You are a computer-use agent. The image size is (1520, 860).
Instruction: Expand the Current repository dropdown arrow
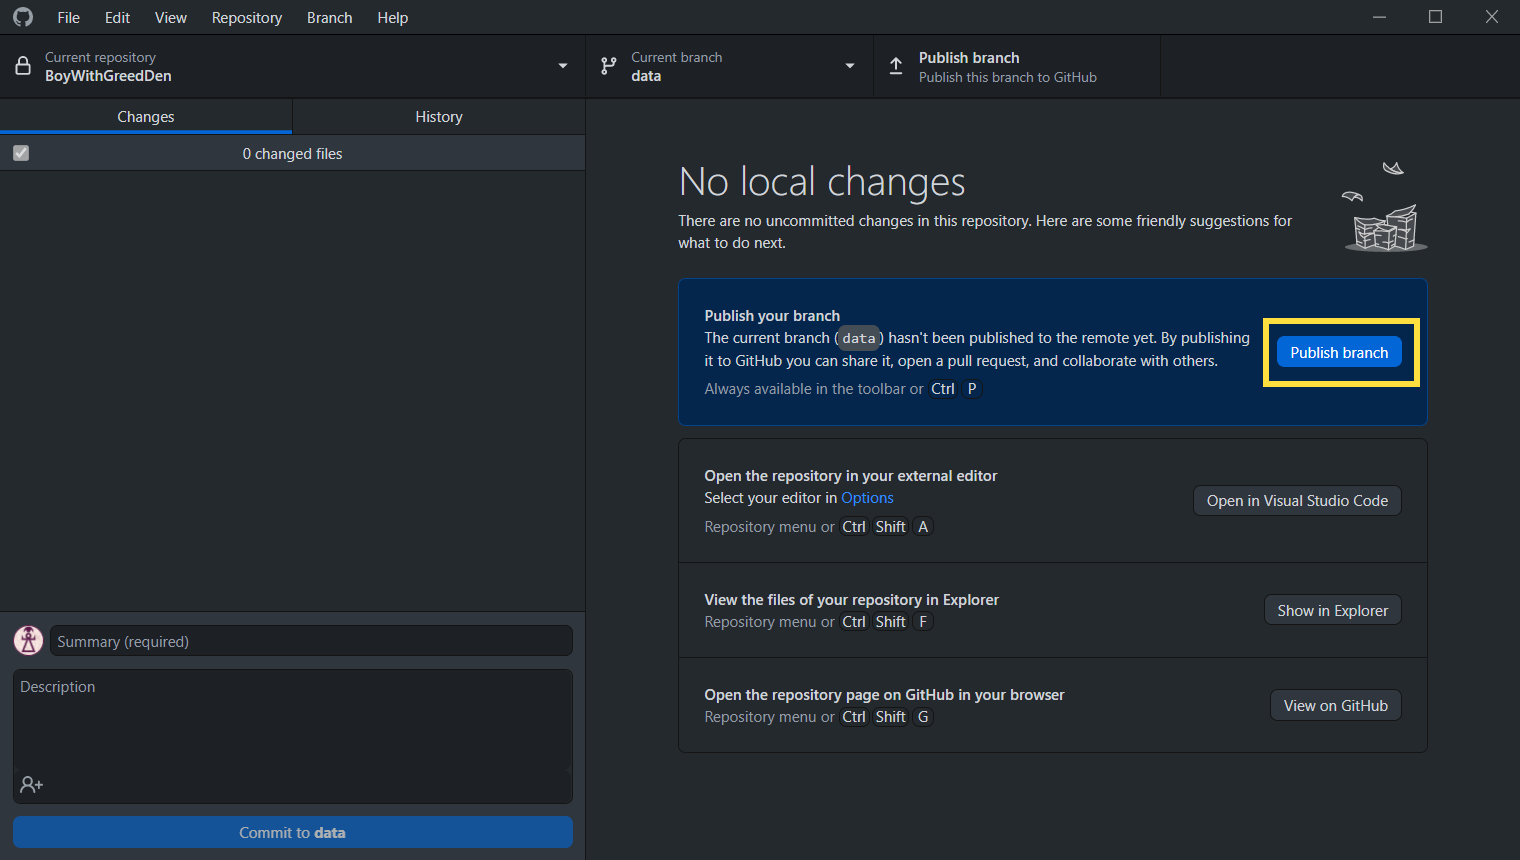[563, 66]
